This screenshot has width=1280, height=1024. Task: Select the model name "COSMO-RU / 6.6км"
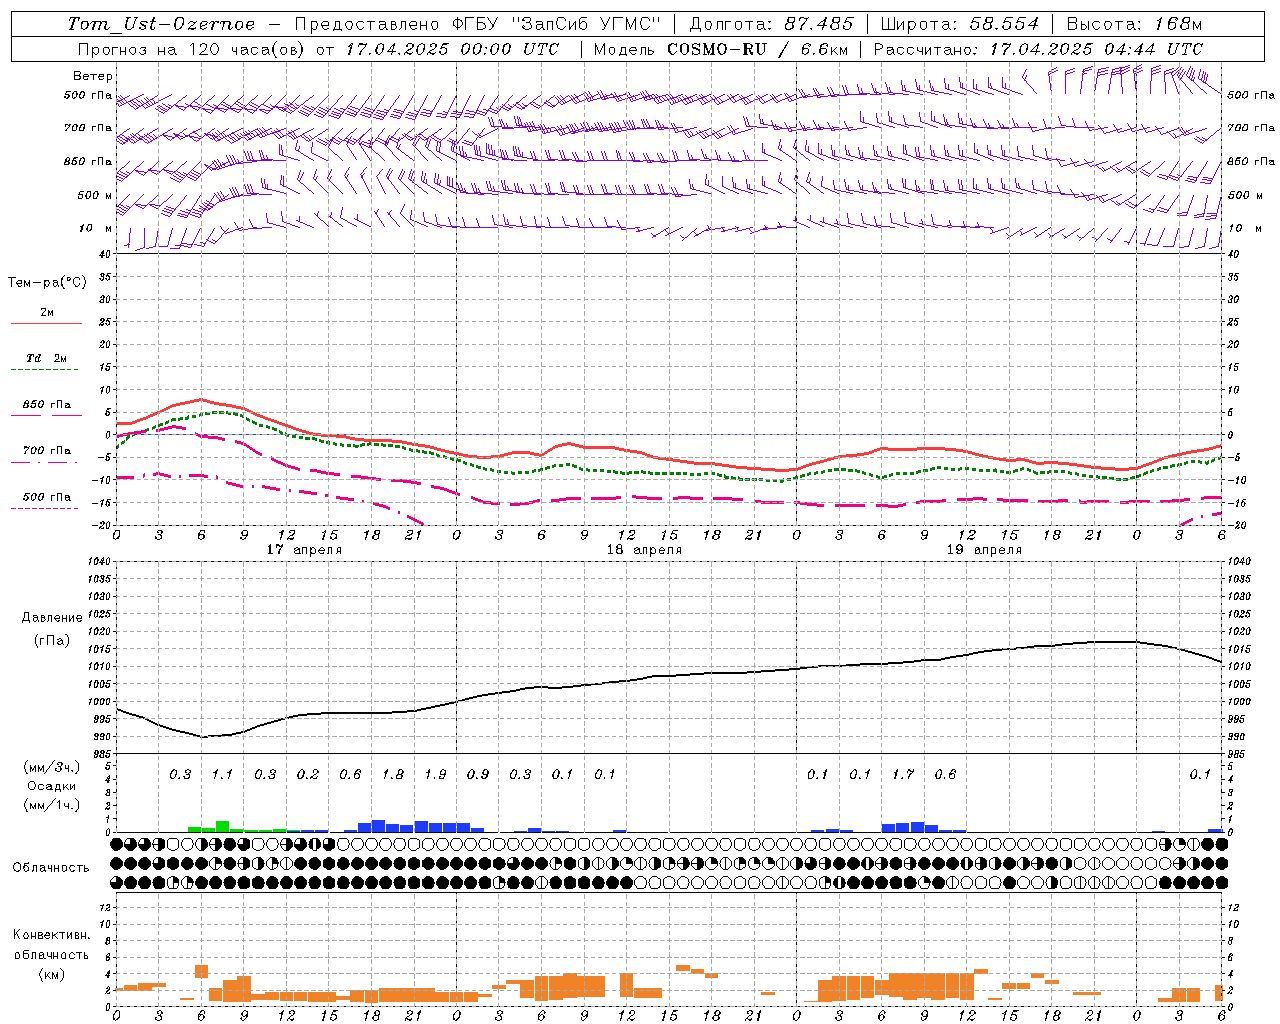coord(757,49)
